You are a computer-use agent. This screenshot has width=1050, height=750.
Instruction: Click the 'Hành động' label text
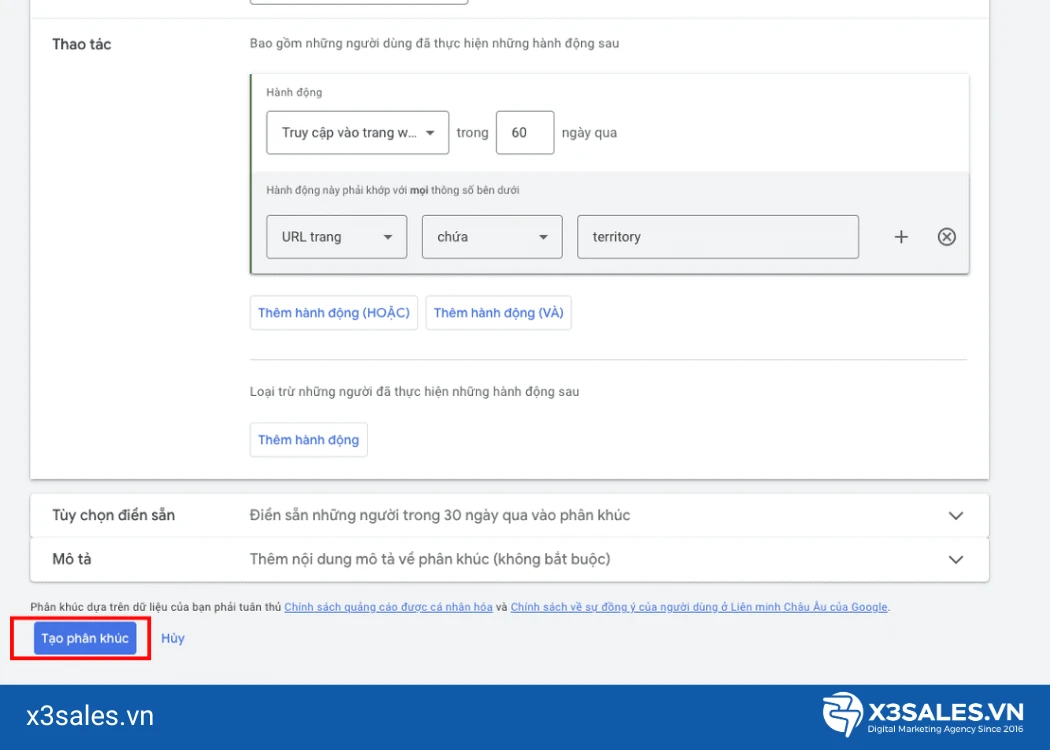click(x=294, y=92)
